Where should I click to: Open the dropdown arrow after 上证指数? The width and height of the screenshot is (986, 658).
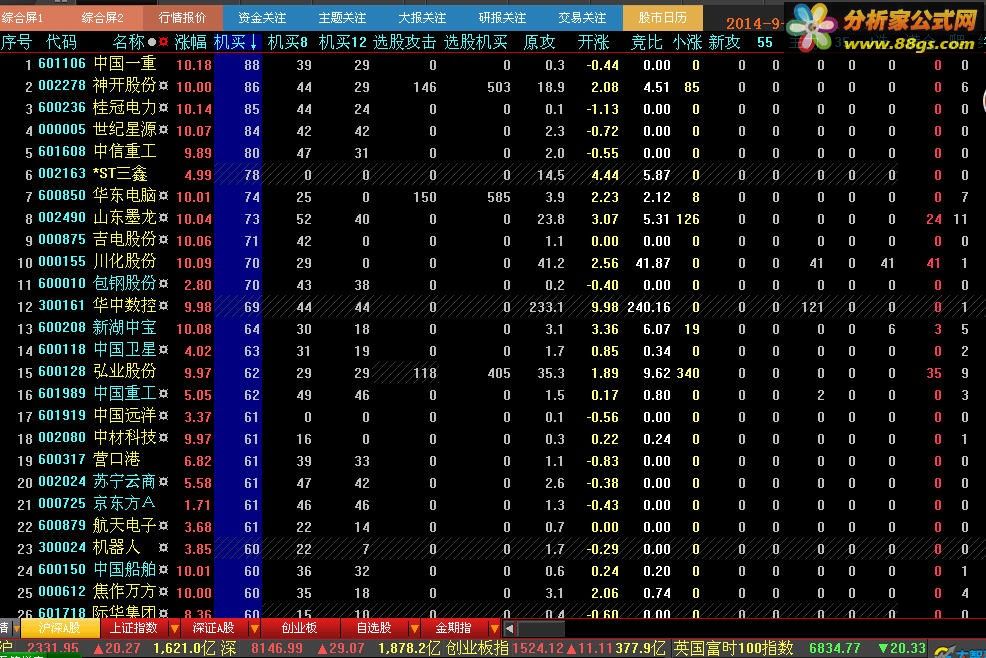(174, 628)
